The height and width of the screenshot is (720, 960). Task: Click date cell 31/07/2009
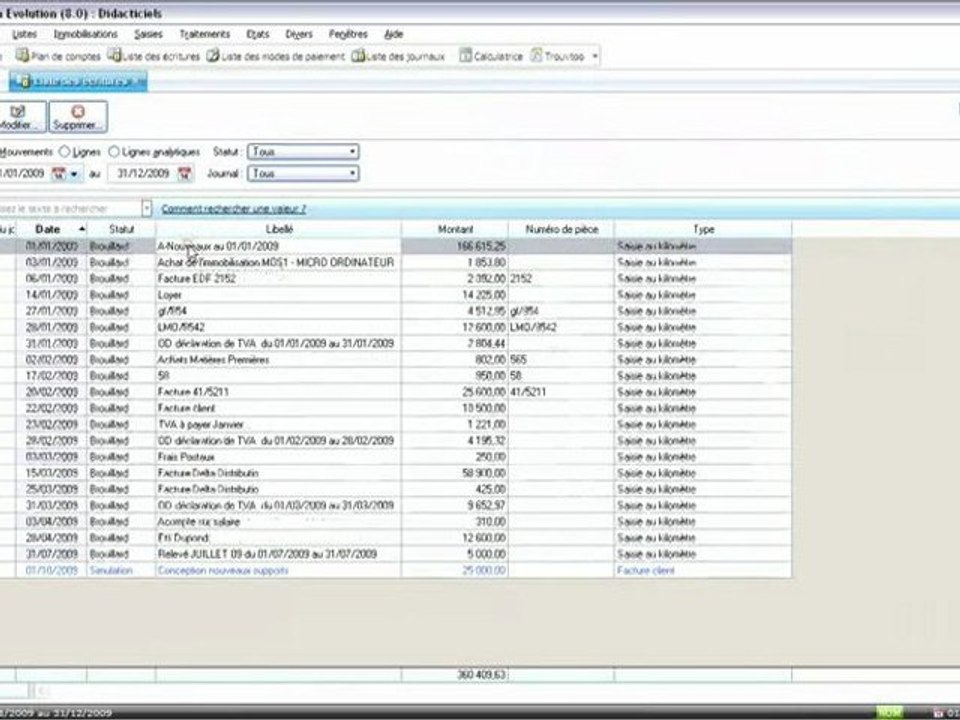51,554
